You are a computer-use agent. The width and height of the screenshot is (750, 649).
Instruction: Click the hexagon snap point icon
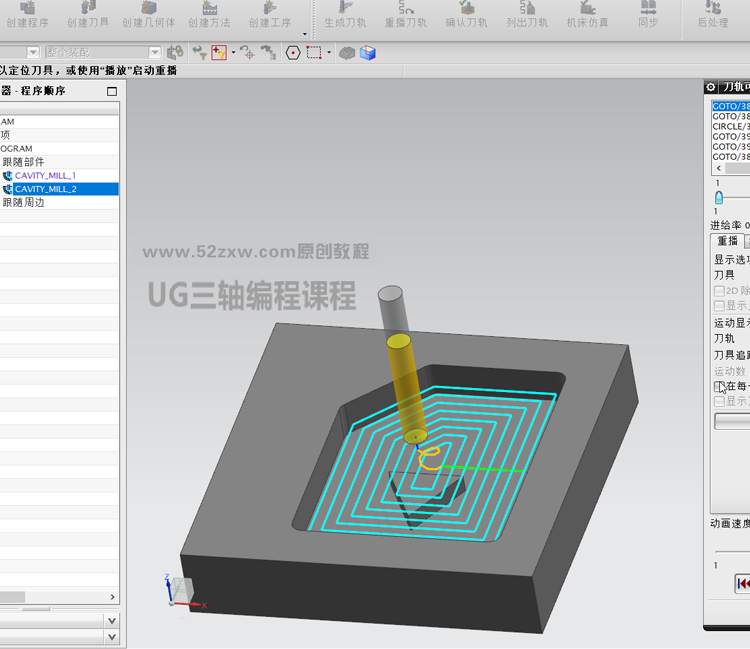[293, 53]
